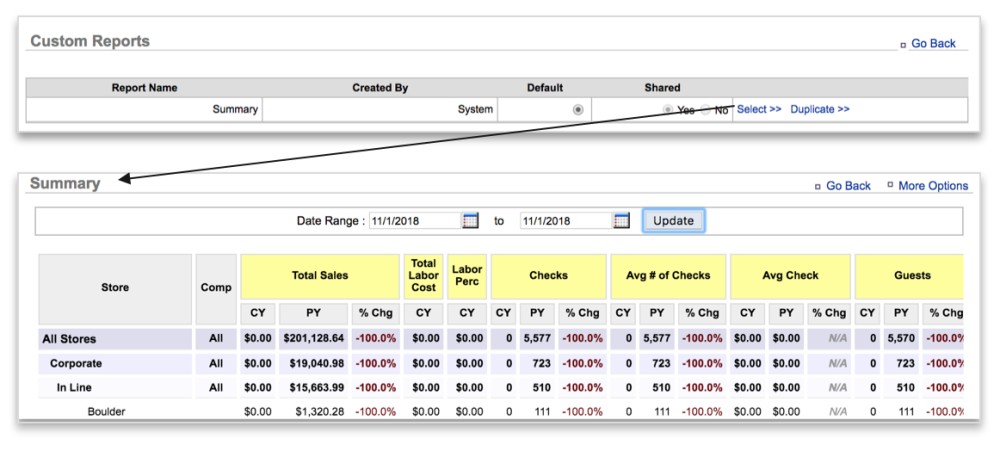The width and height of the screenshot is (1000, 451).
Task: Set Shared to No
Action: pos(706,110)
